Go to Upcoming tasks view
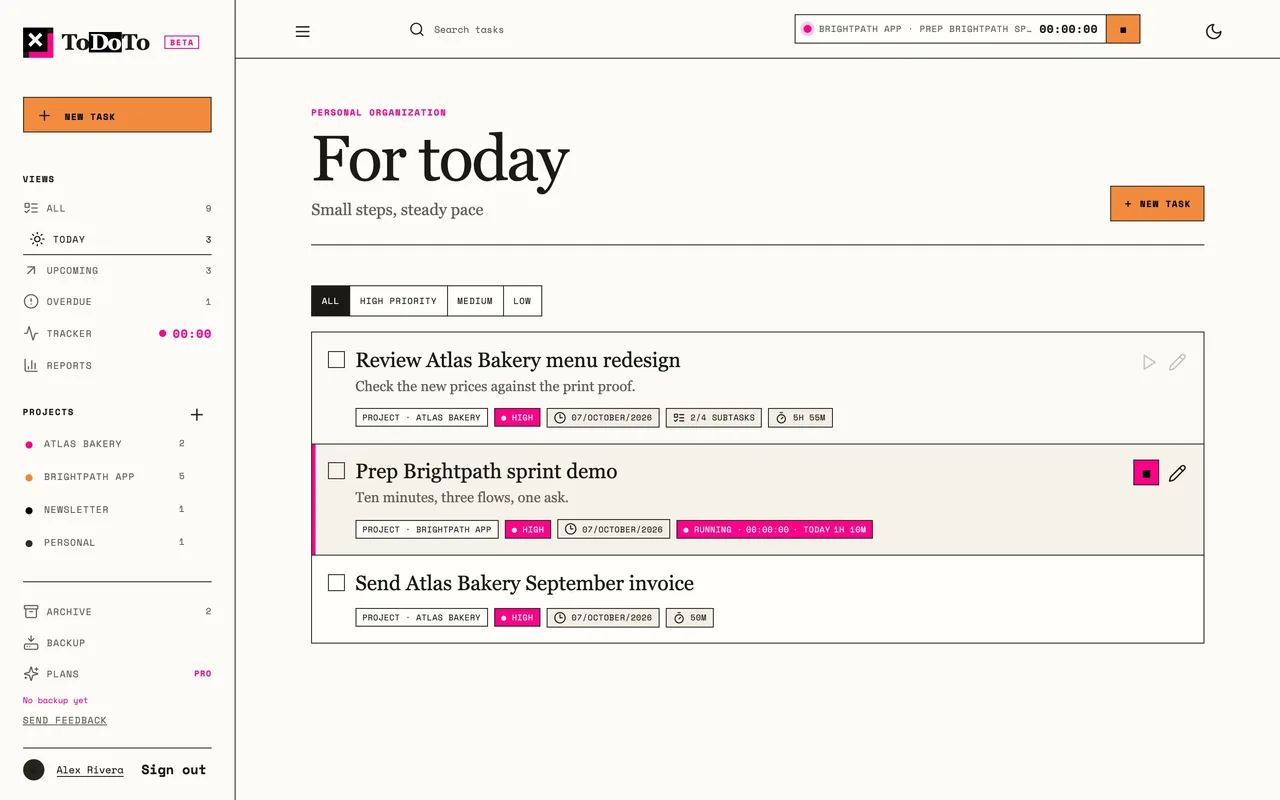This screenshot has width=1280, height=800. coord(117,270)
